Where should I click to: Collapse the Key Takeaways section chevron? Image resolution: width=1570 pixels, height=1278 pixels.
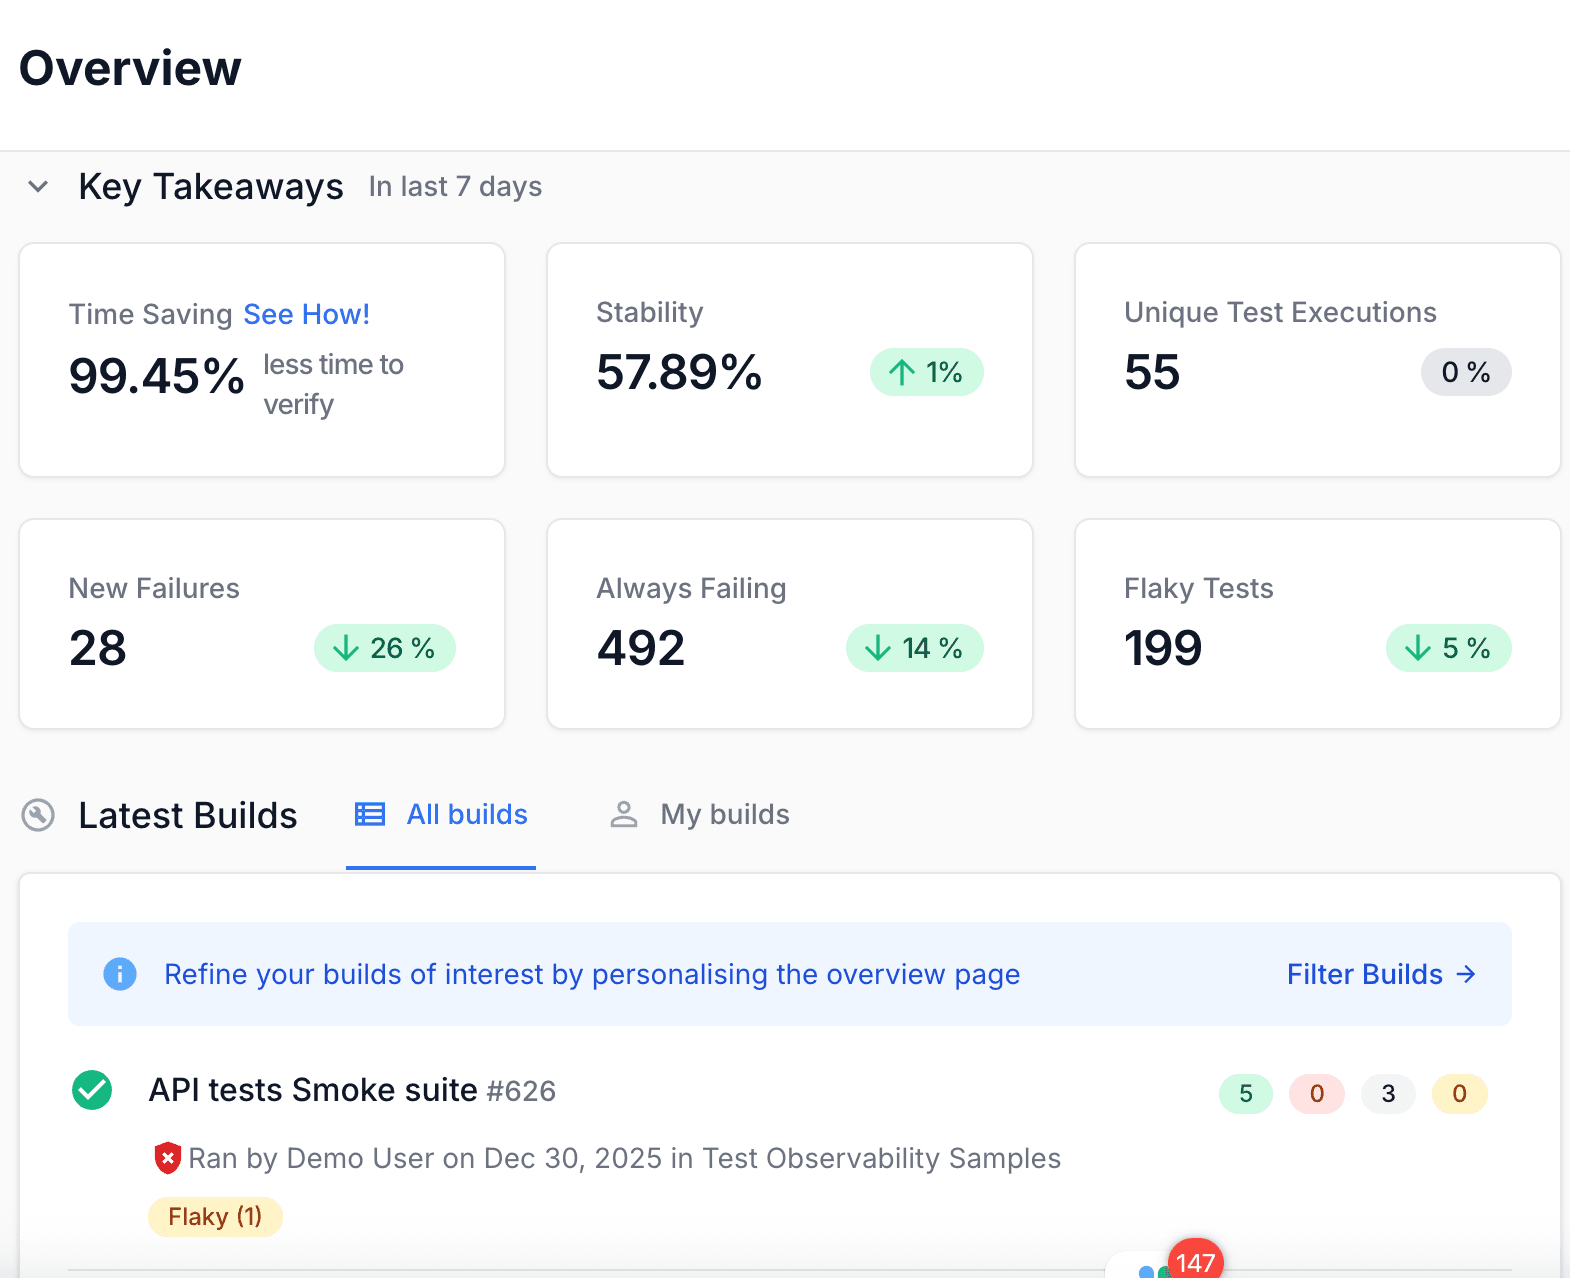click(x=38, y=187)
